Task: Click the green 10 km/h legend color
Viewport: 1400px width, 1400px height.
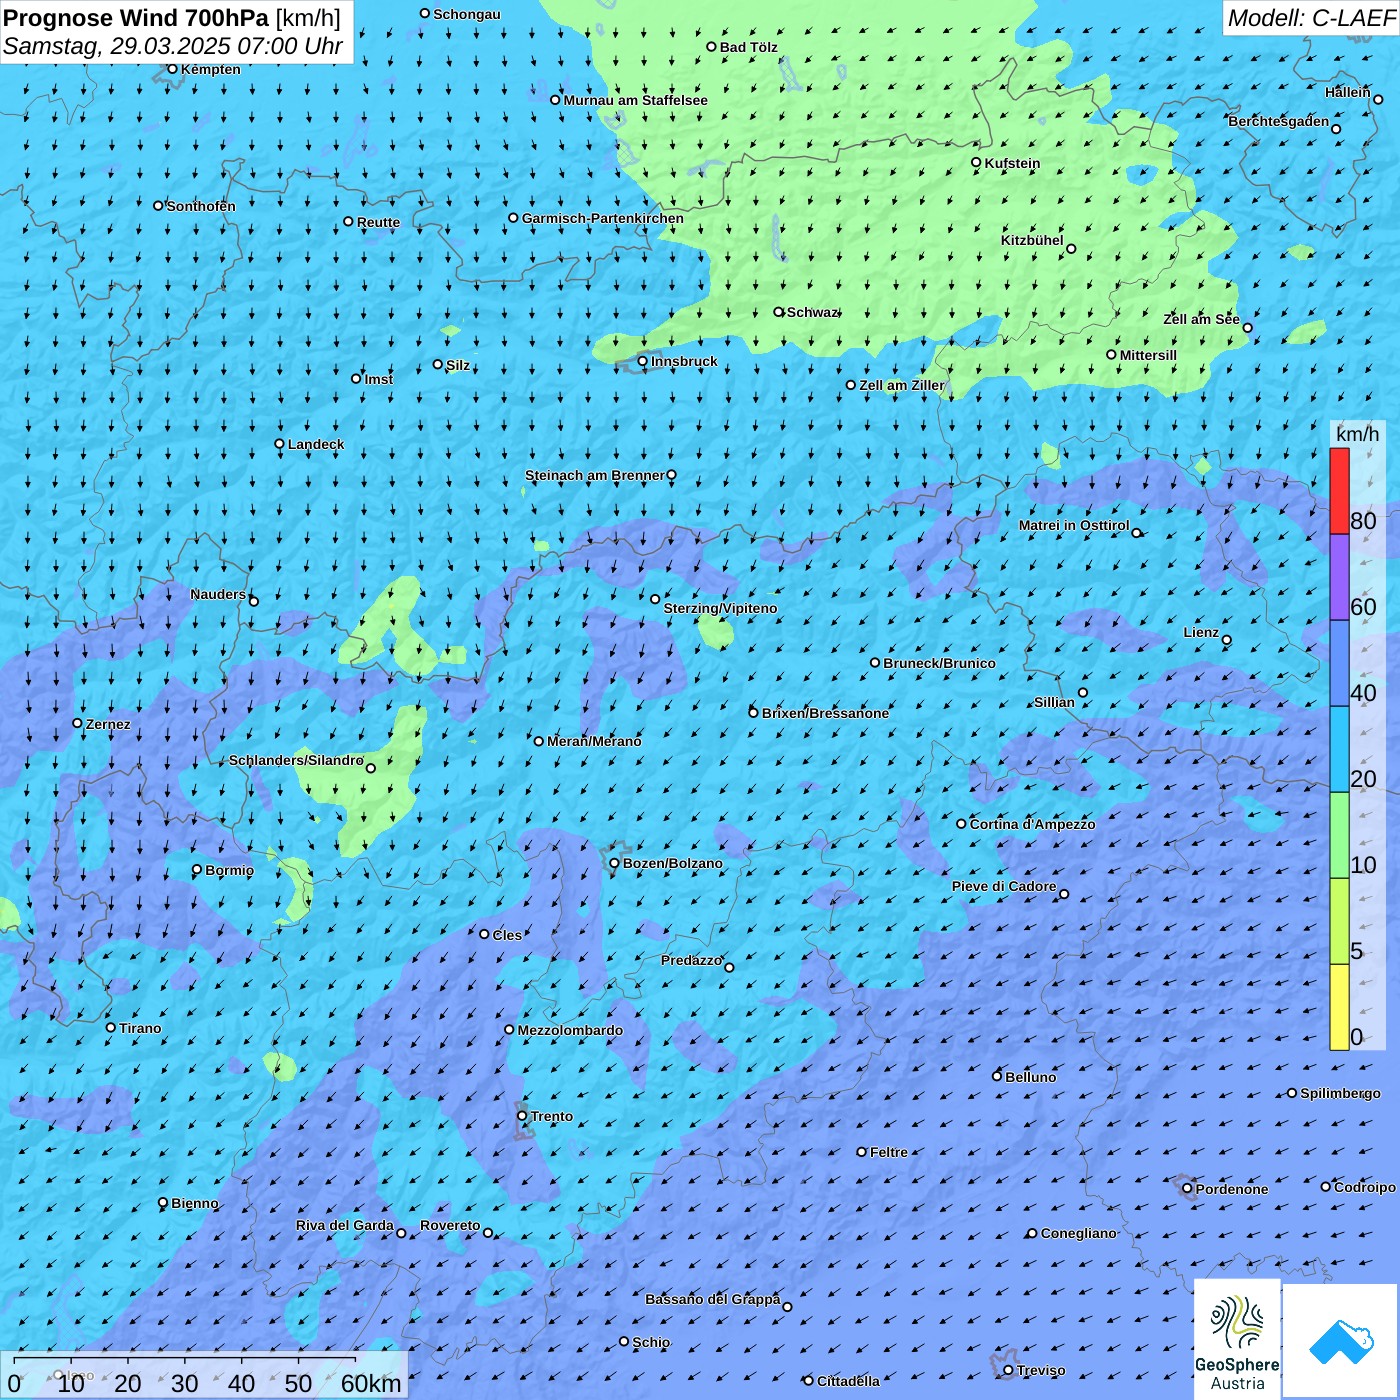Action: (1339, 835)
